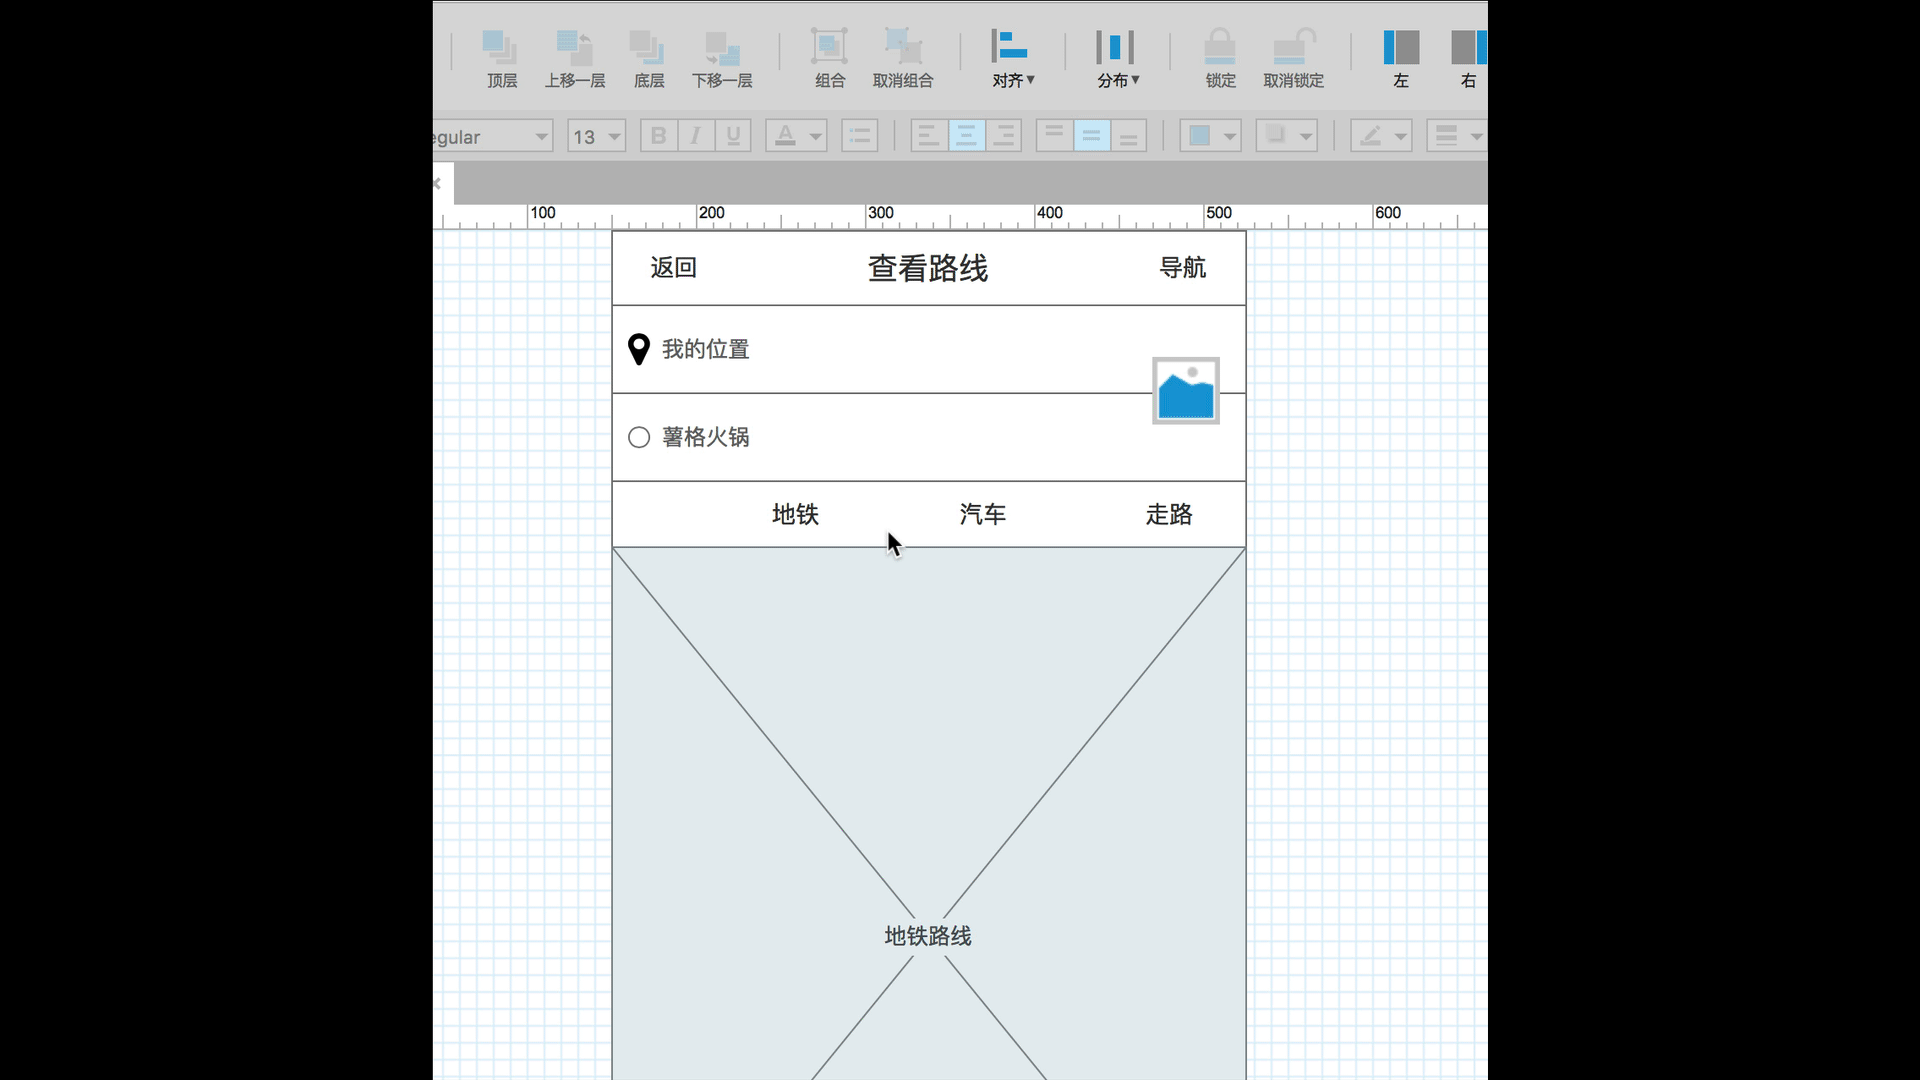
Task: Click the 导航 label
Action: 1182,268
